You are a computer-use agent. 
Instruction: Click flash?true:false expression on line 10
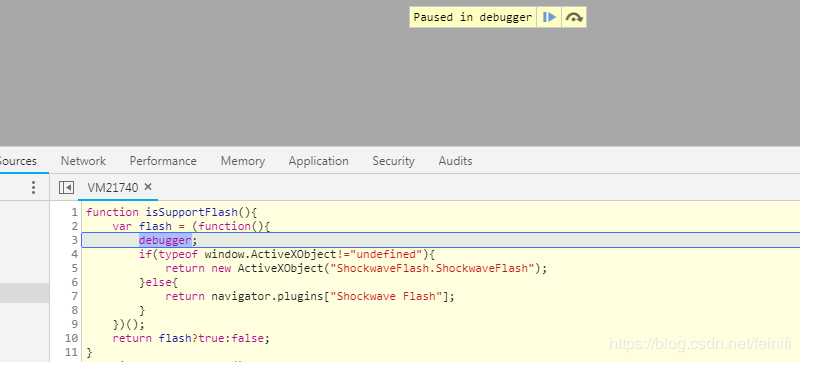tap(212, 339)
